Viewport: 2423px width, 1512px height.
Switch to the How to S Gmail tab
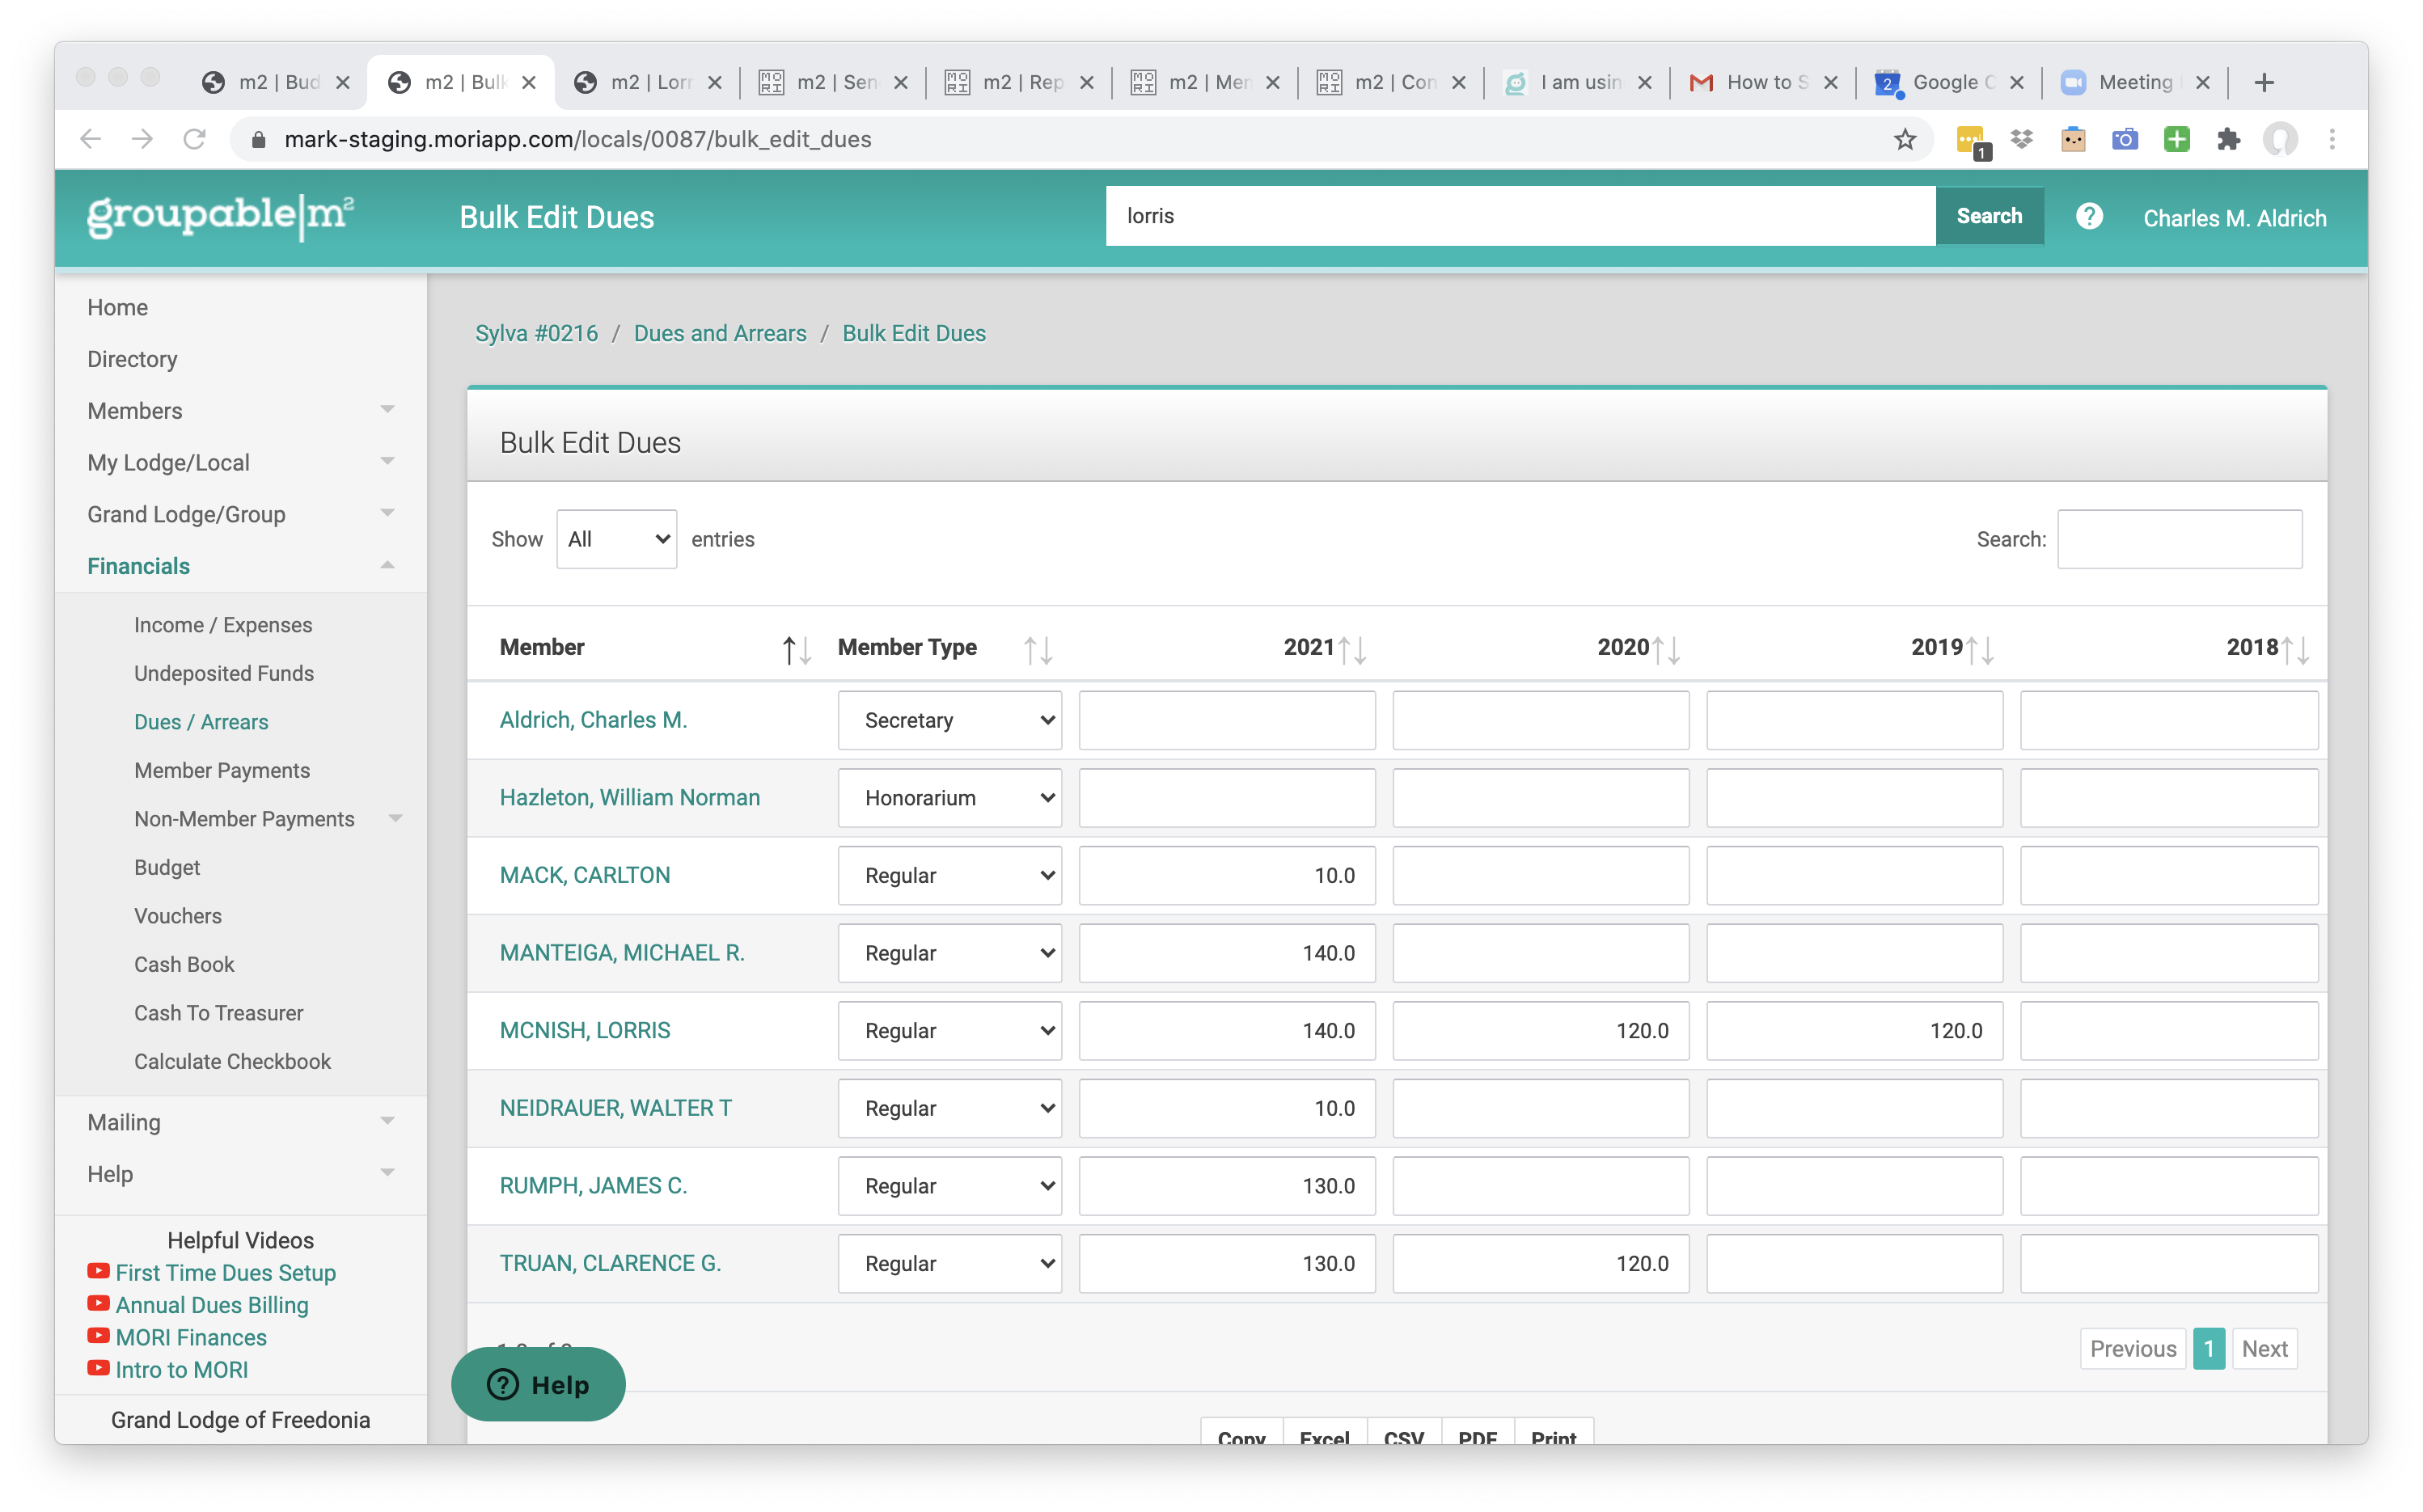(1764, 82)
